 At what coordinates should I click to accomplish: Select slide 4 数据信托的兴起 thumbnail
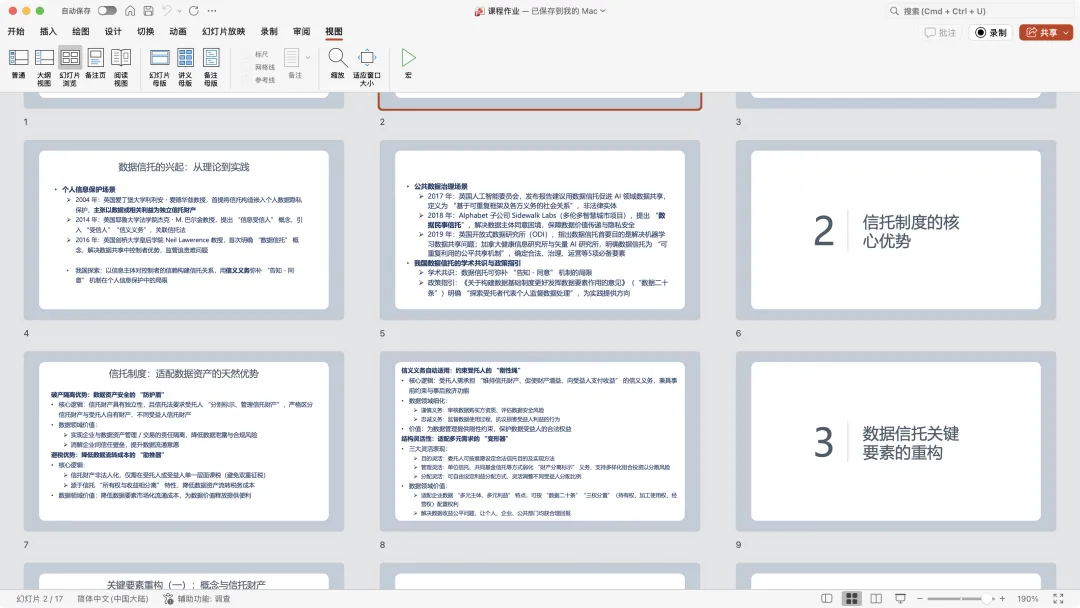tap(184, 230)
